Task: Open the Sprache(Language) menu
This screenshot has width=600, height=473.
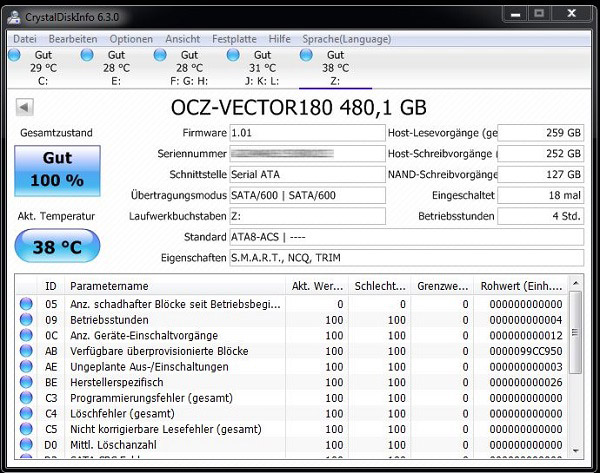Action: point(347,39)
